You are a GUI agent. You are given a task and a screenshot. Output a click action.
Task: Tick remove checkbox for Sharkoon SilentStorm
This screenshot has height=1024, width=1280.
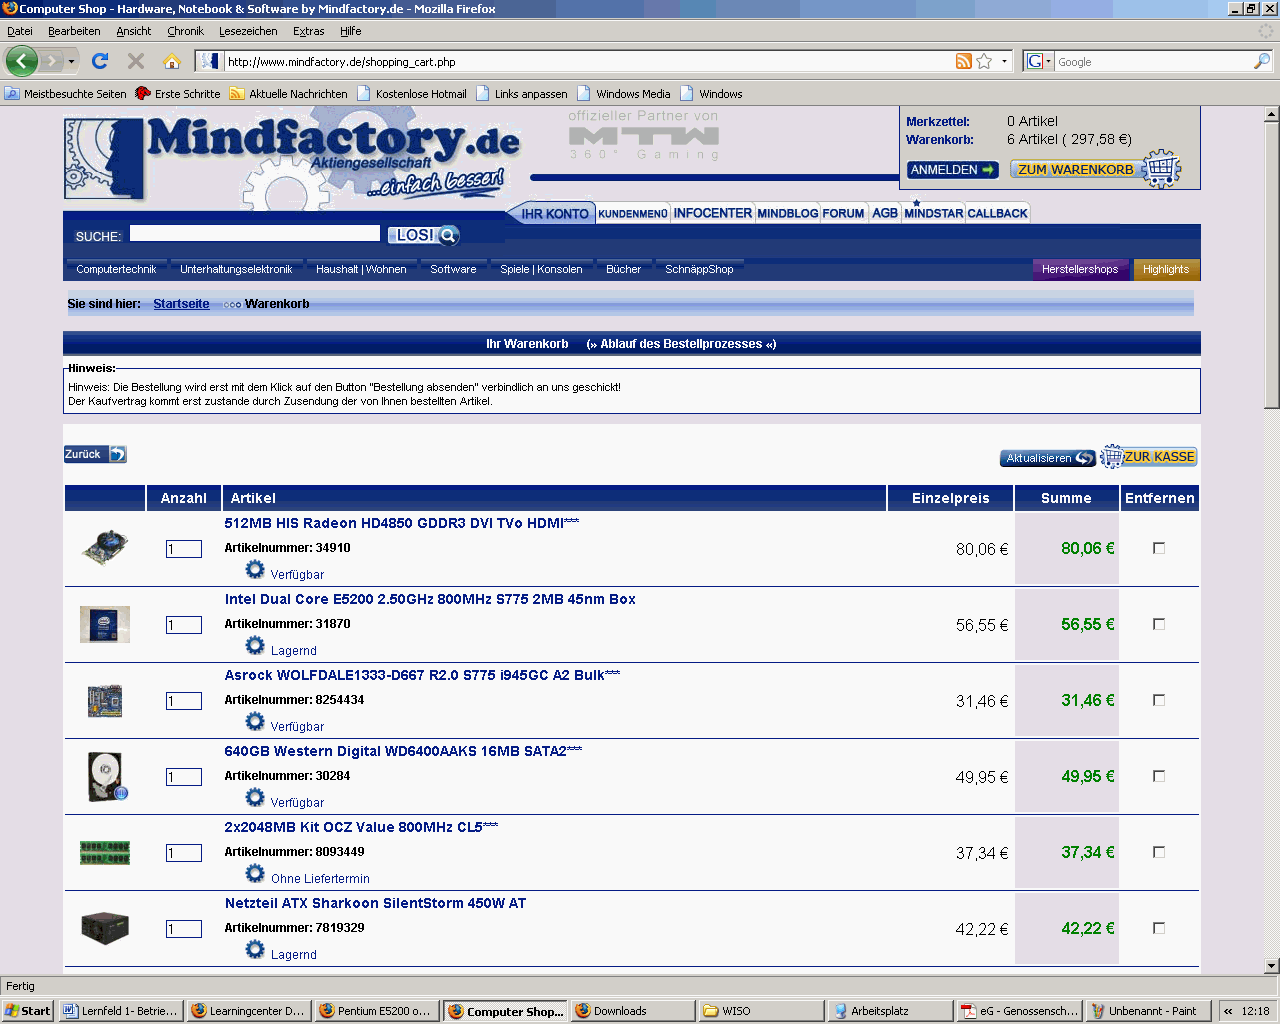[1159, 928]
